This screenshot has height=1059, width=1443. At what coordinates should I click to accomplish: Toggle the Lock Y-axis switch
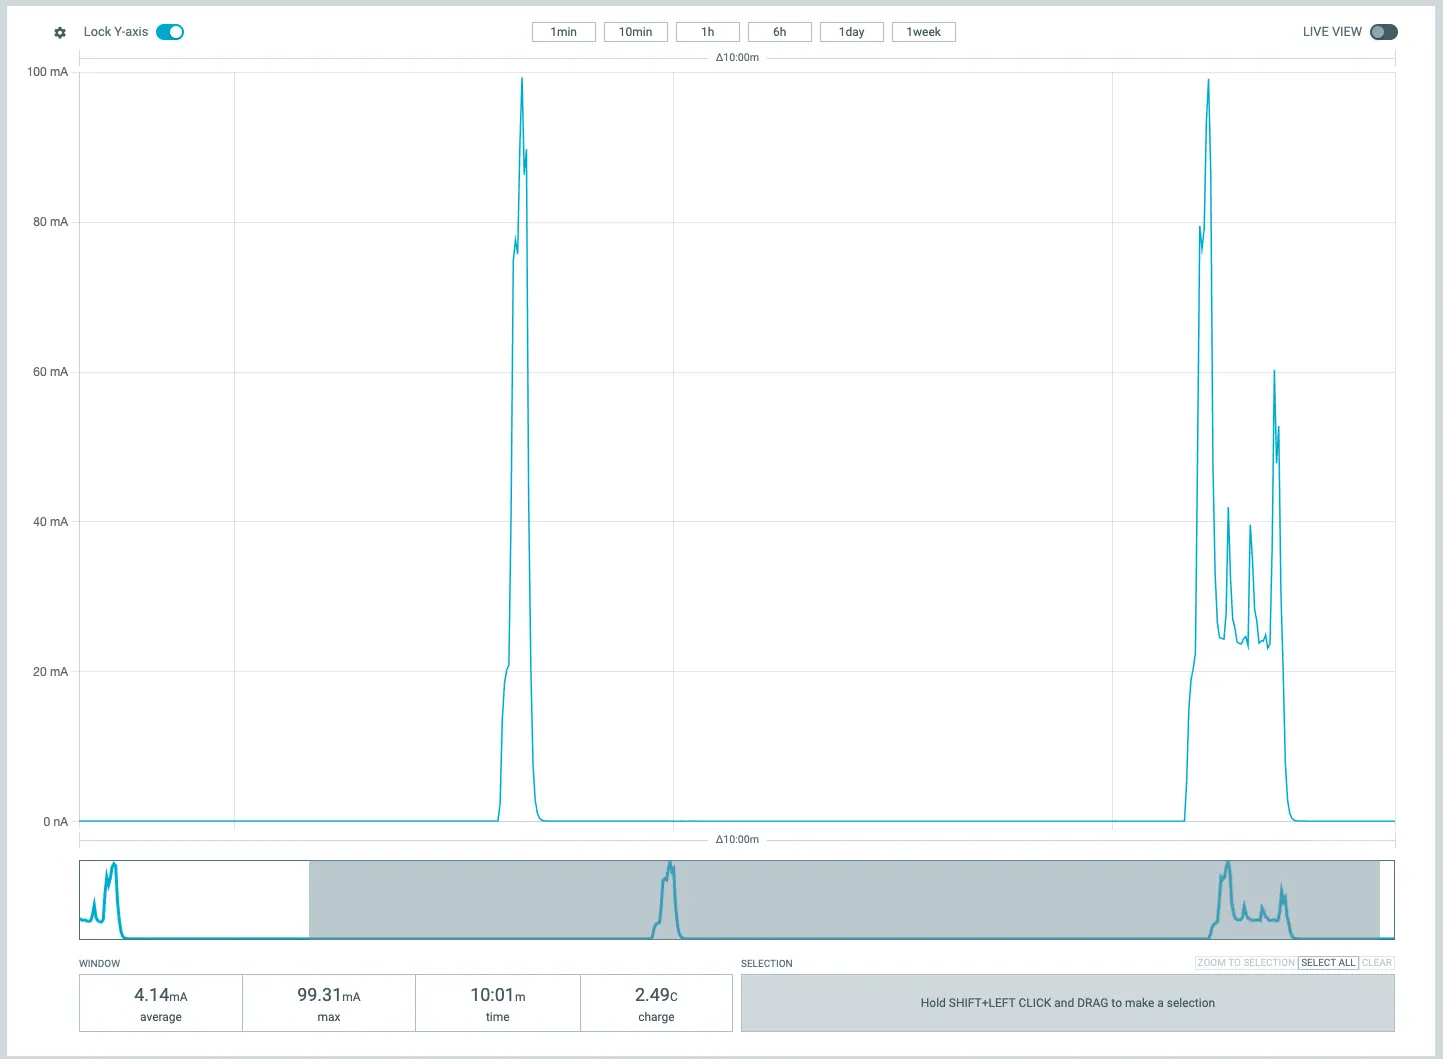point(170,32)
